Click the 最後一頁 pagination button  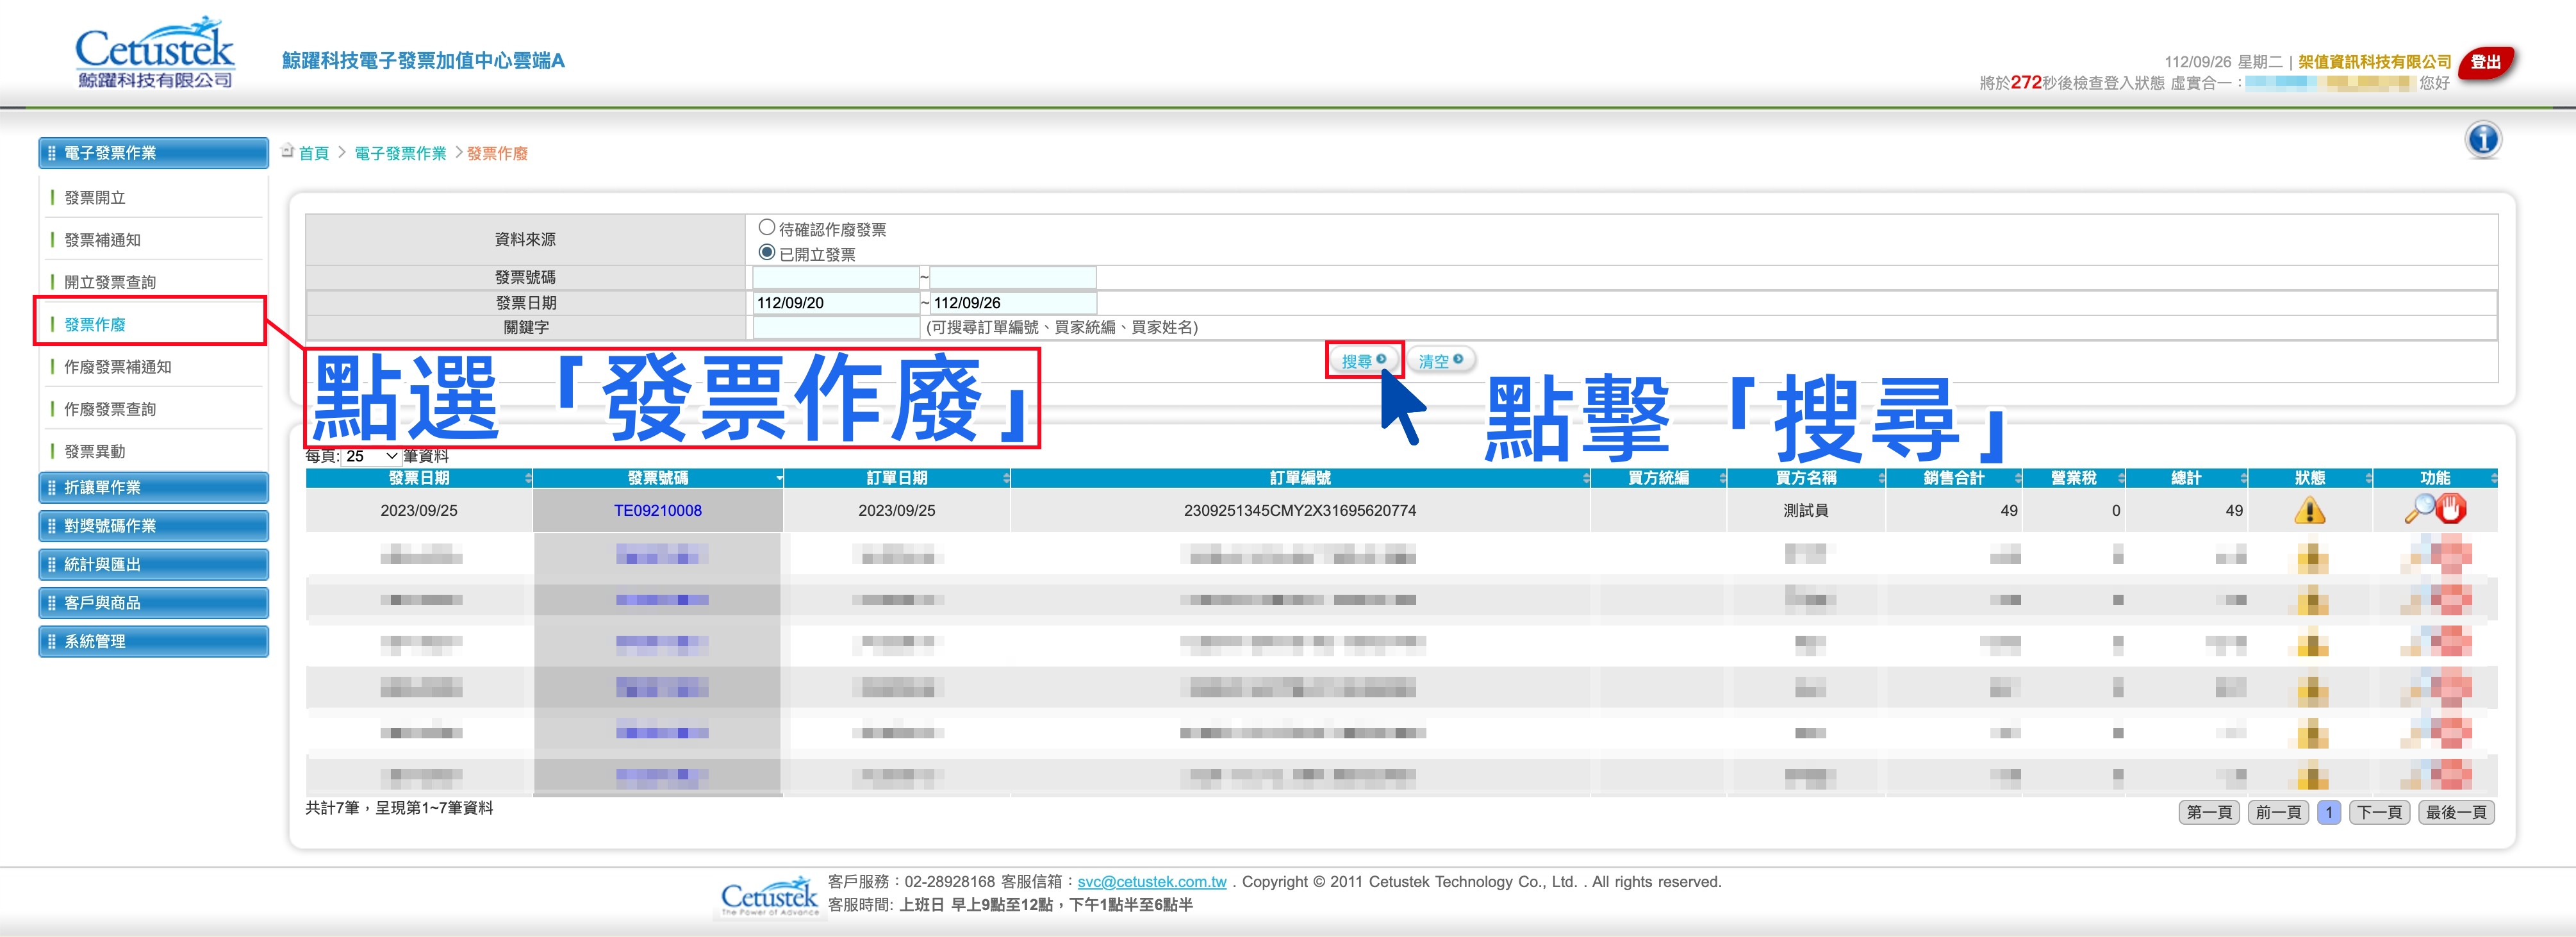2456,812
